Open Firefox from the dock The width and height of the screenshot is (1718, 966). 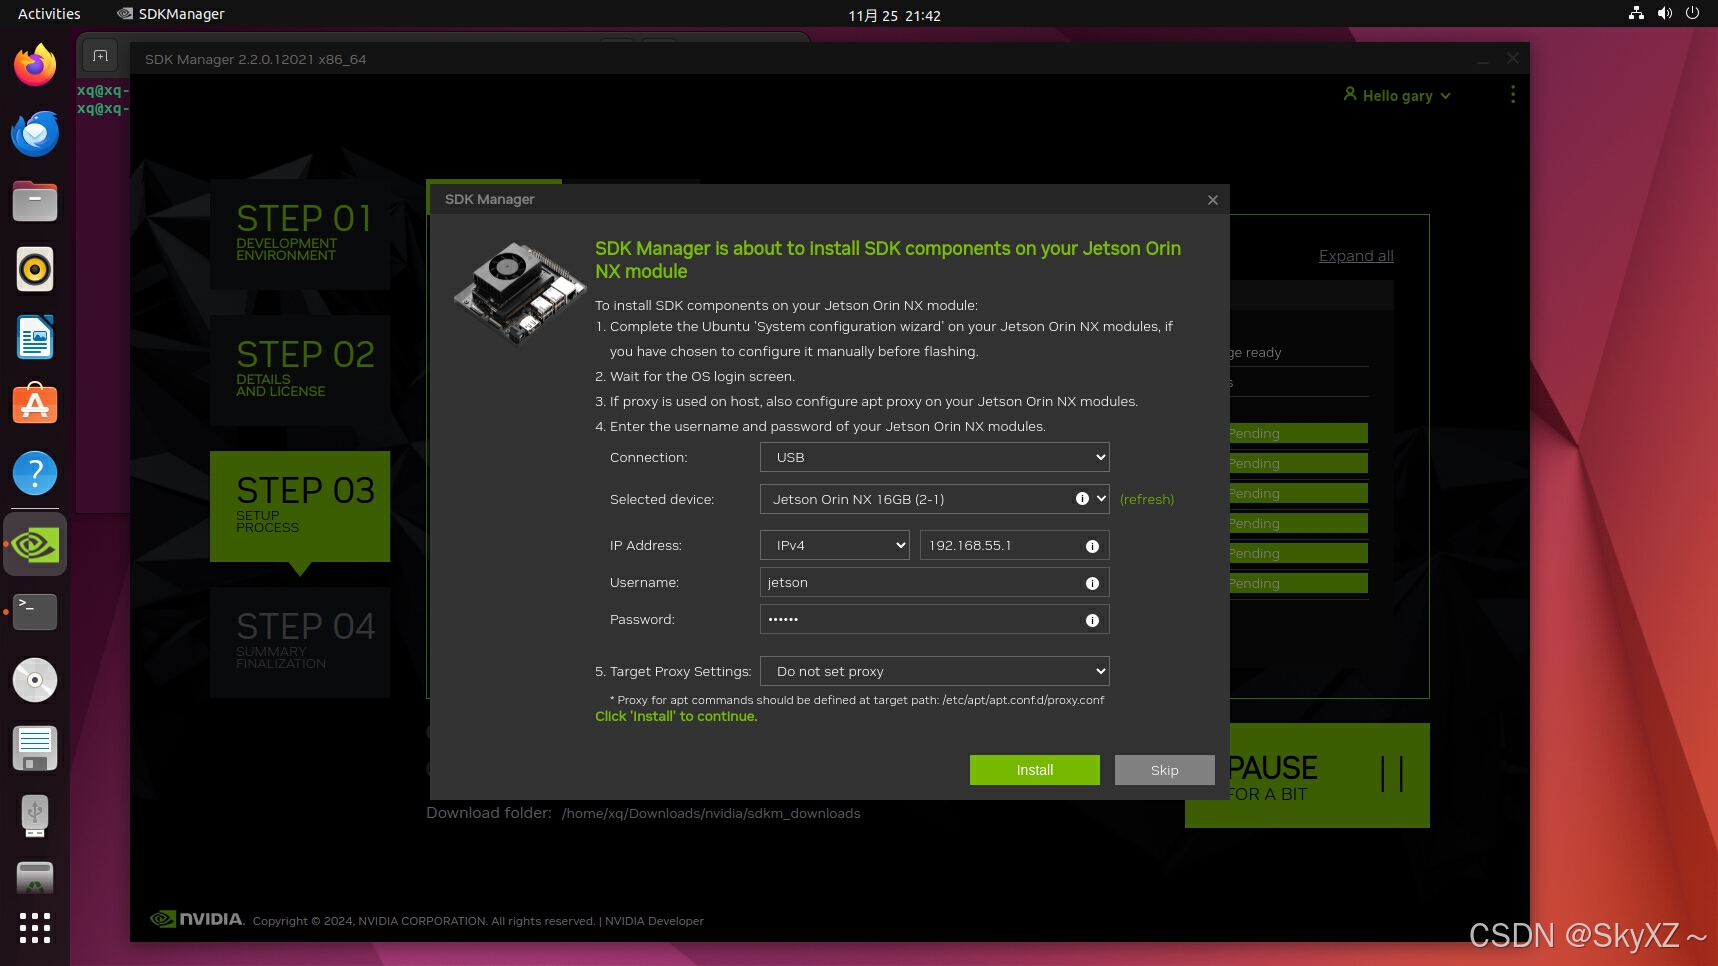(35, 65)
